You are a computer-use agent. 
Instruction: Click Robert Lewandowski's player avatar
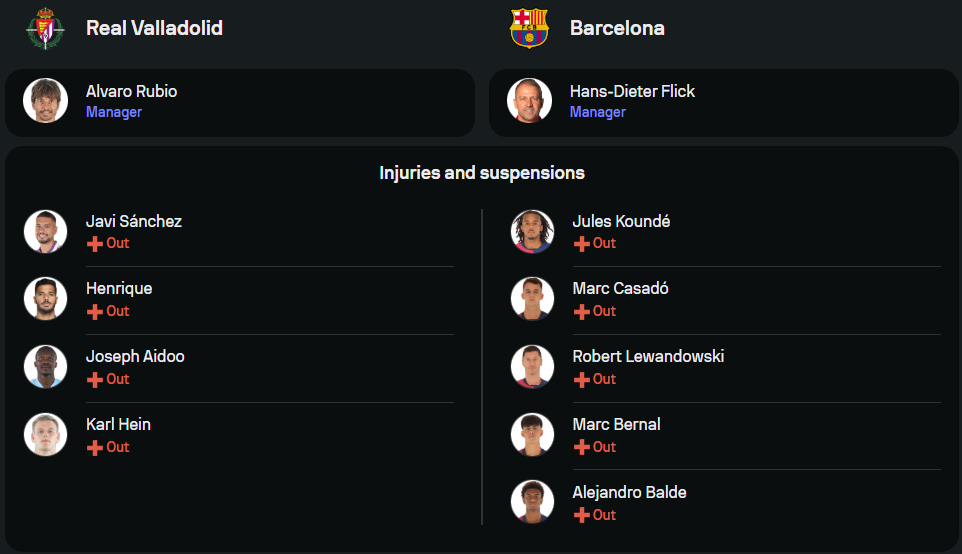point(532,367)
